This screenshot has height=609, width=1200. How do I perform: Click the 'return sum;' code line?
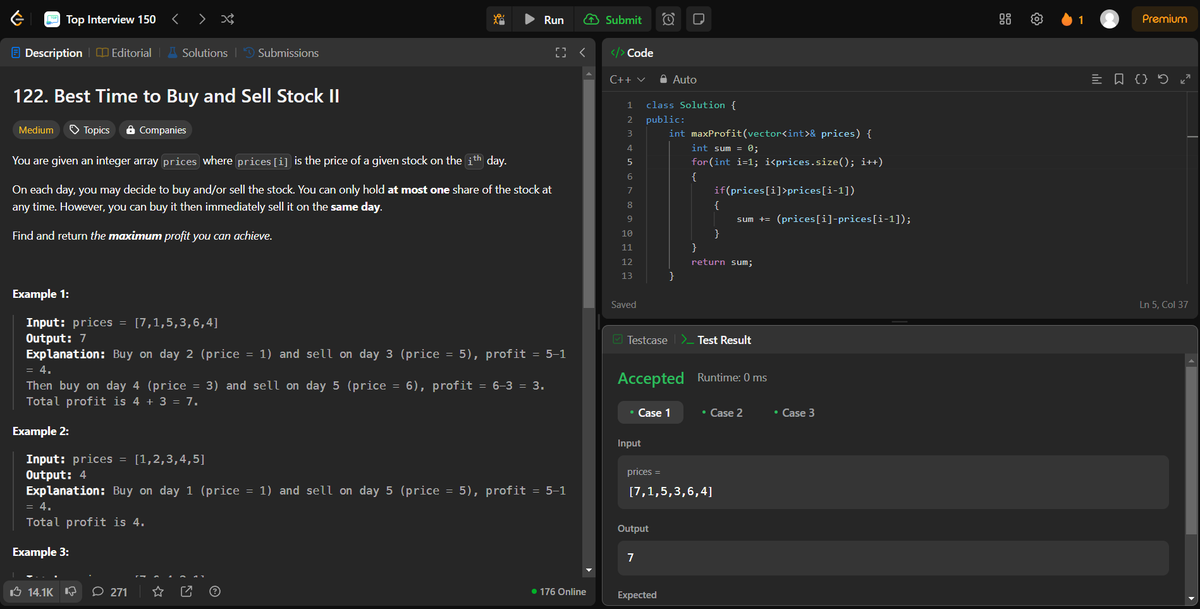point(721,261)
